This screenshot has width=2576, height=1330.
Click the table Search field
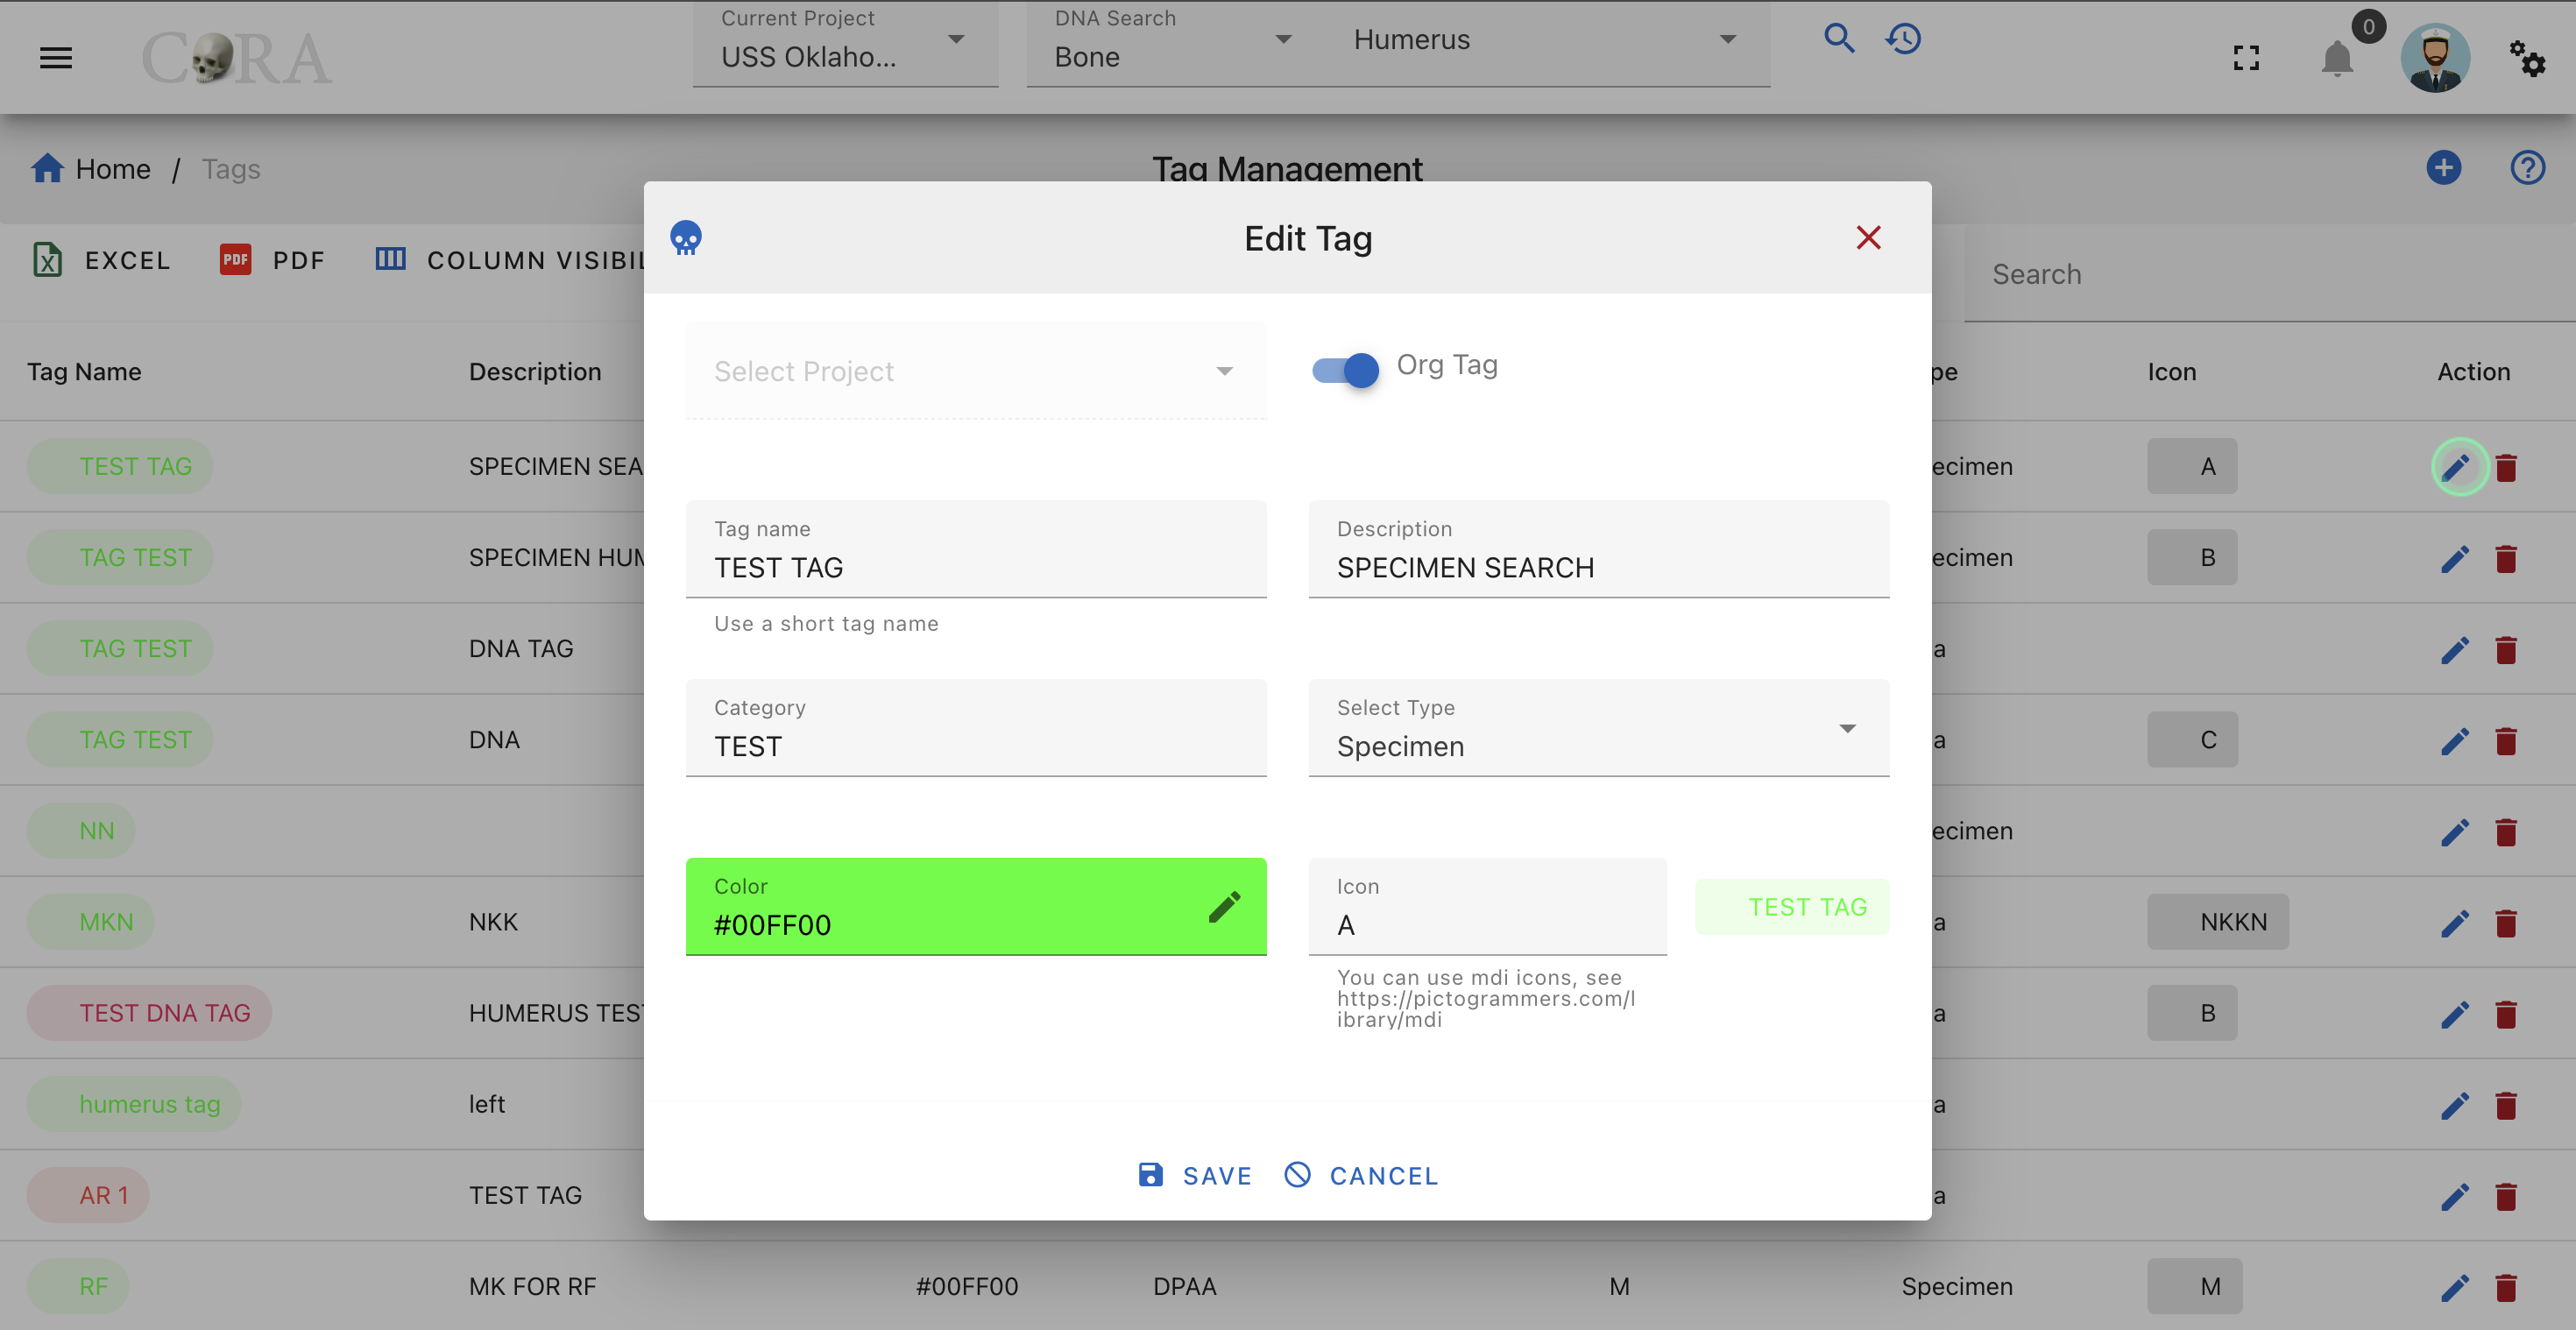(x=2269, y=274)
